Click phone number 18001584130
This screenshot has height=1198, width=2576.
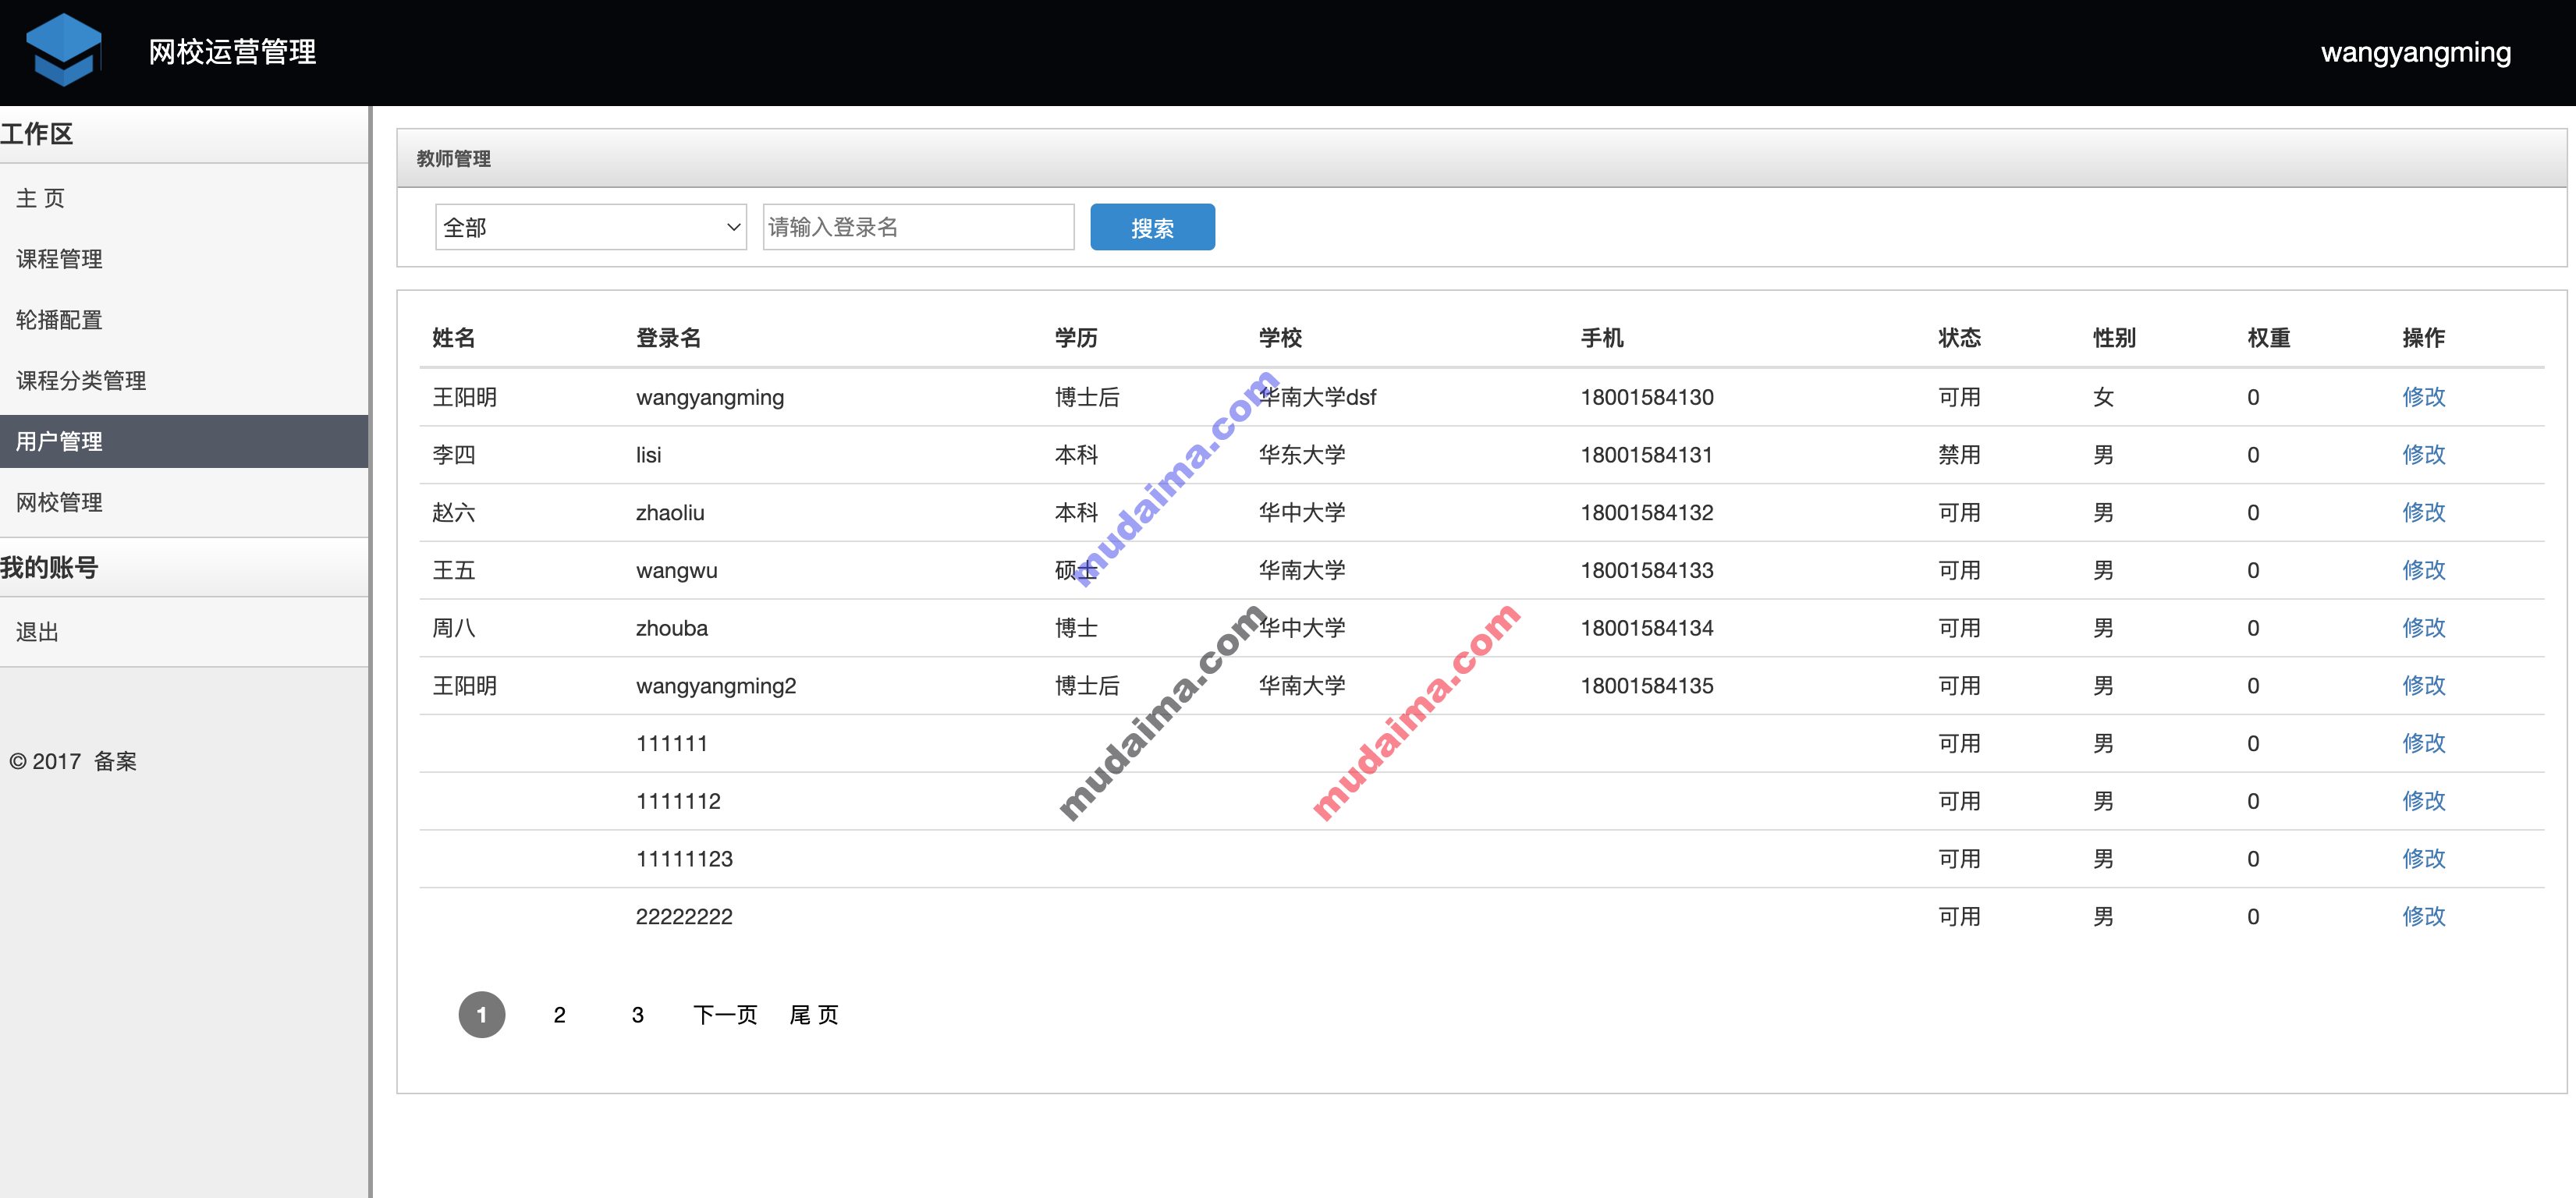(x=1646, y=397)
